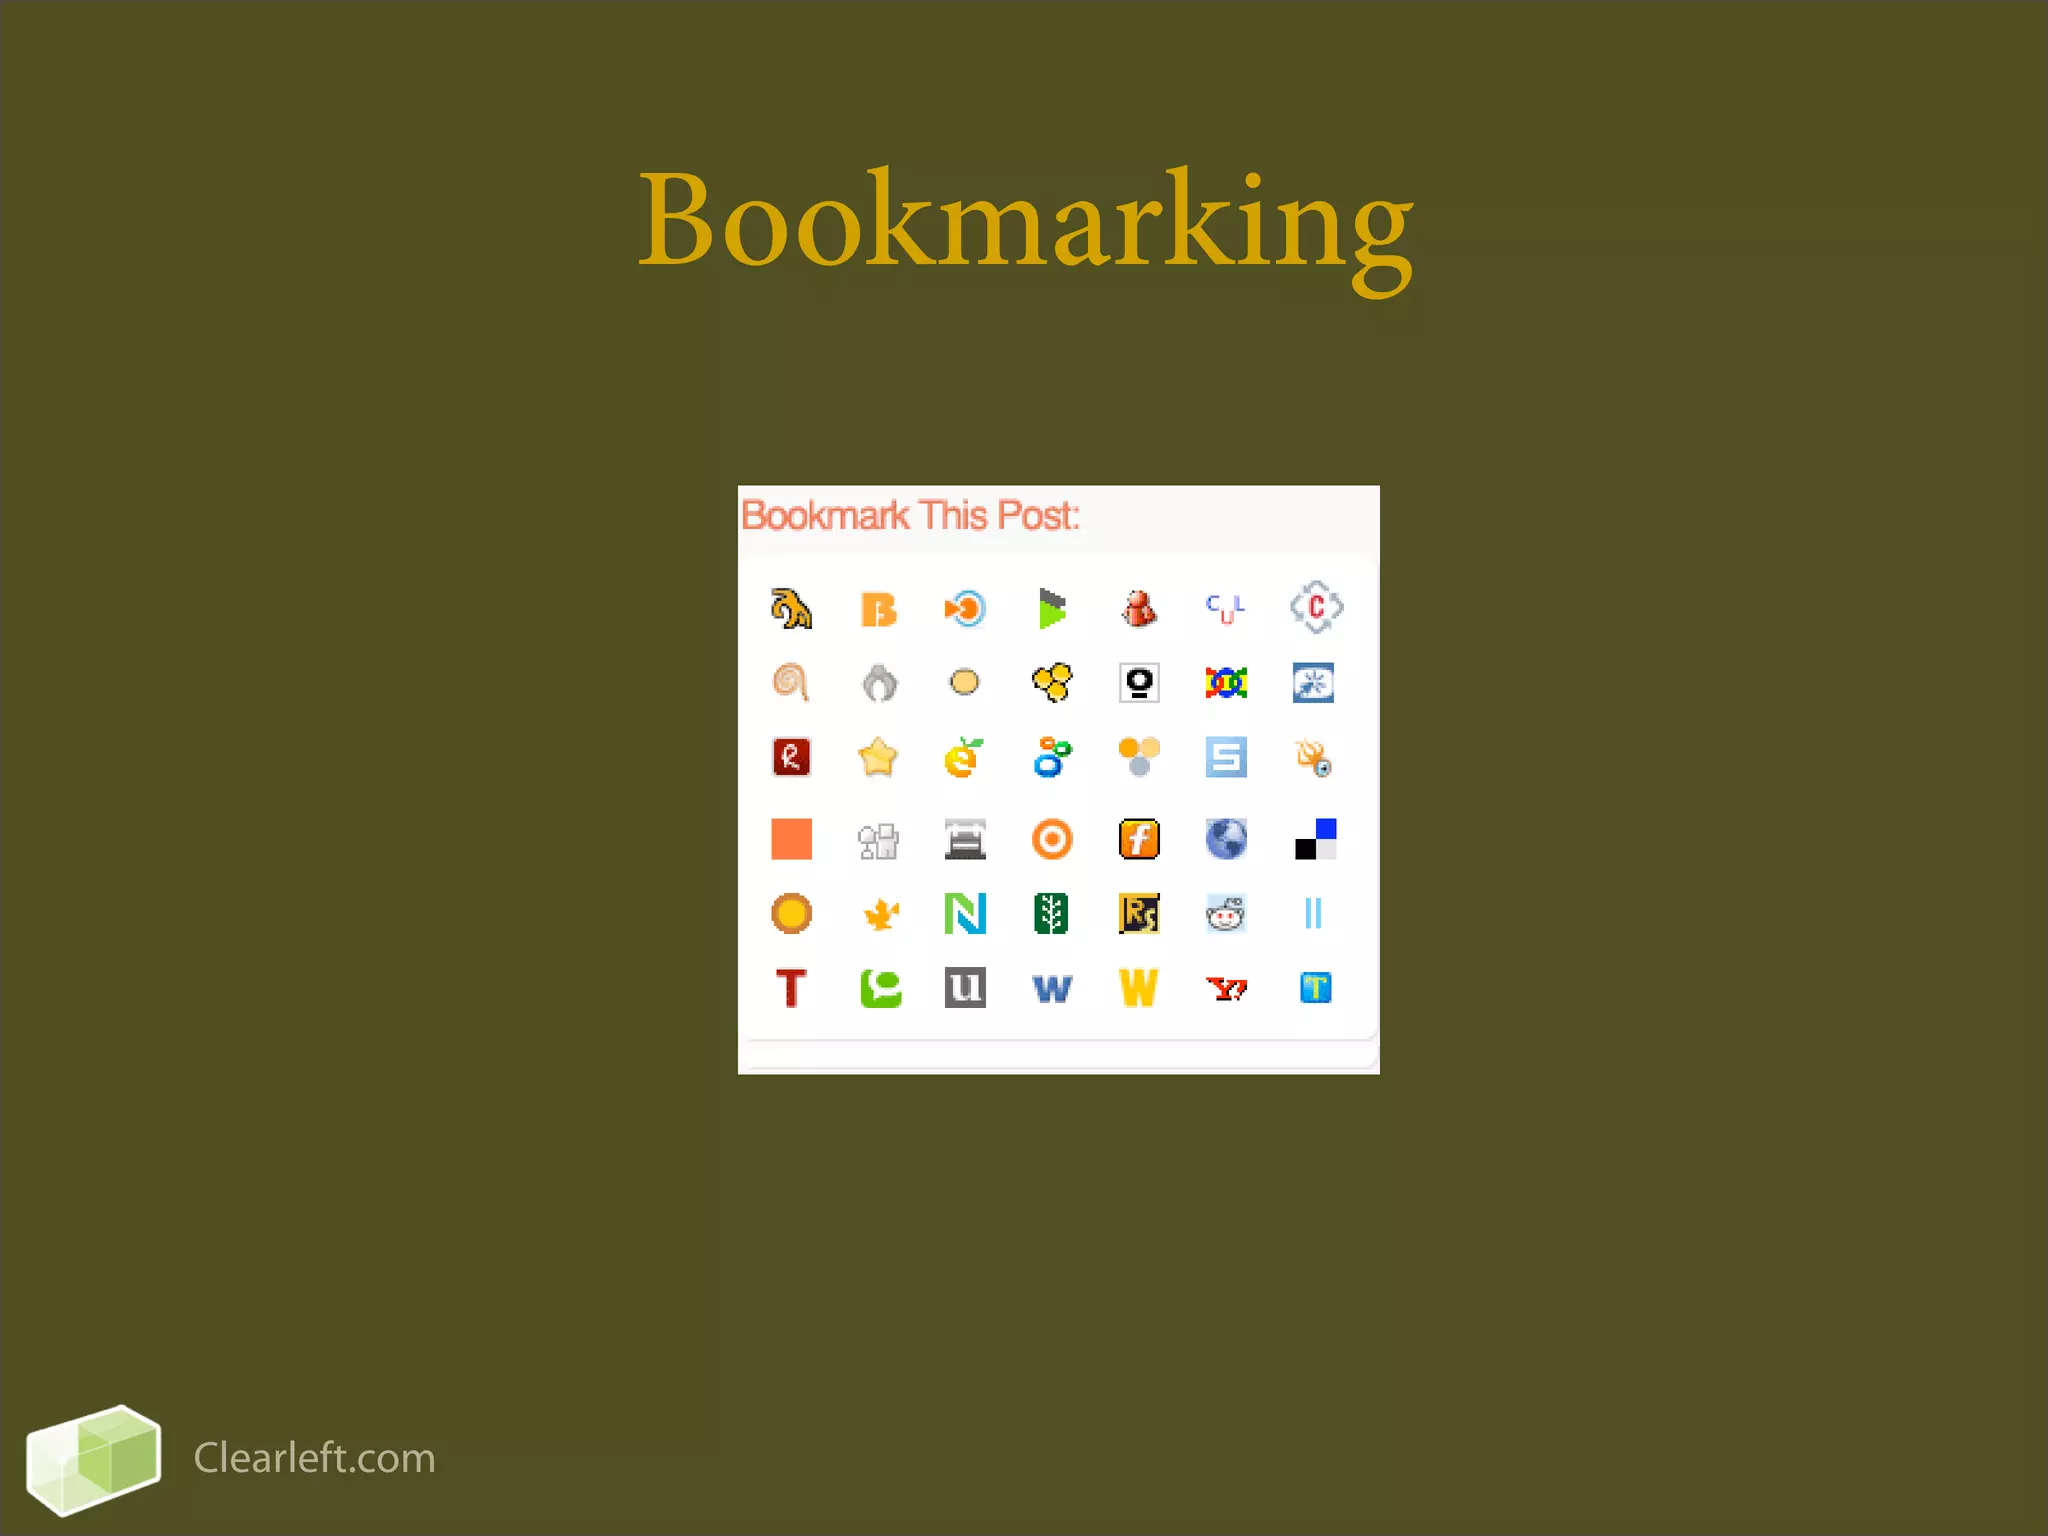Click the blue, green and orange rings icon
Screen dimensions: 2048x1536
point(1052,758)
